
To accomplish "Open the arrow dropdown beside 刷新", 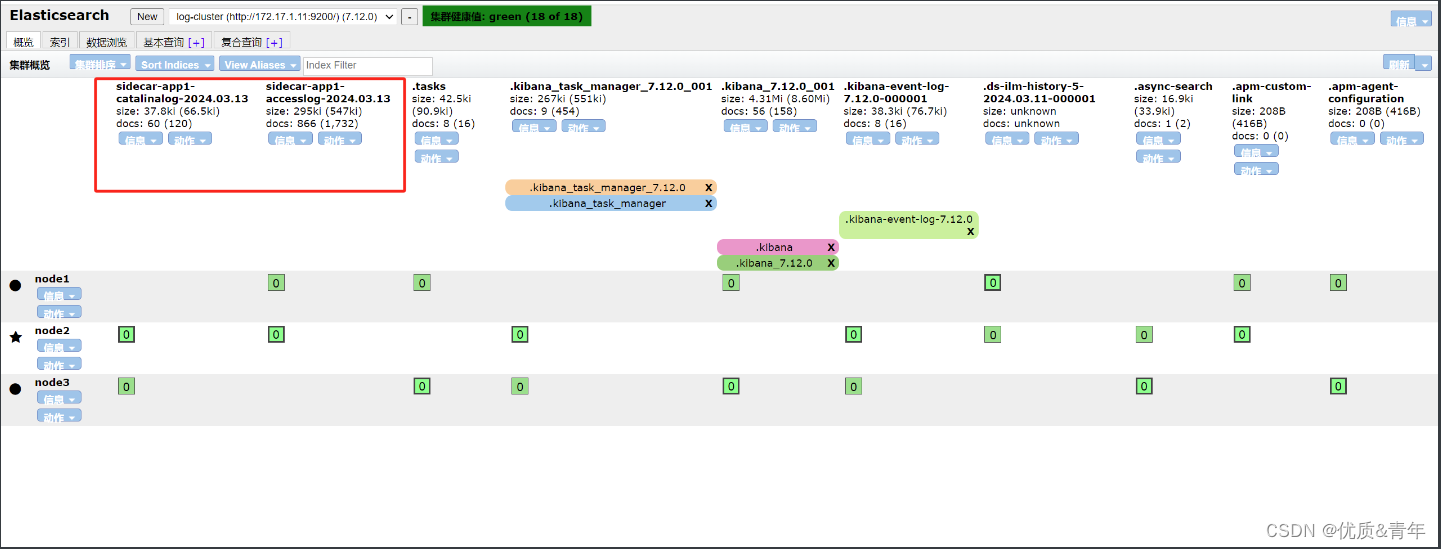I will tap(1423, 64).
